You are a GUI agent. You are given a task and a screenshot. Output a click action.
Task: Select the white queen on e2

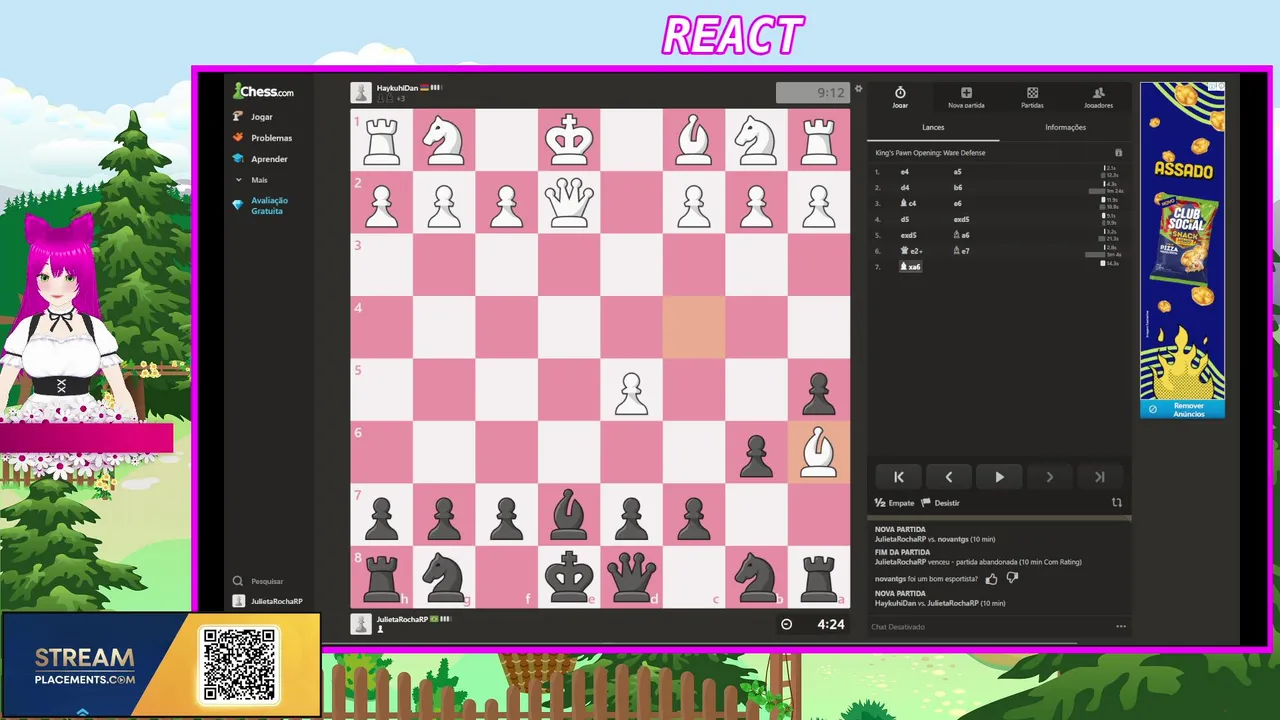[x=569, y=202]
